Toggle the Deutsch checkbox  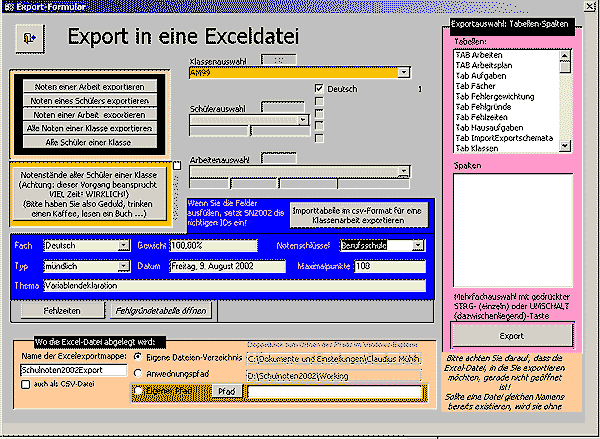click(x=319, y=88)
